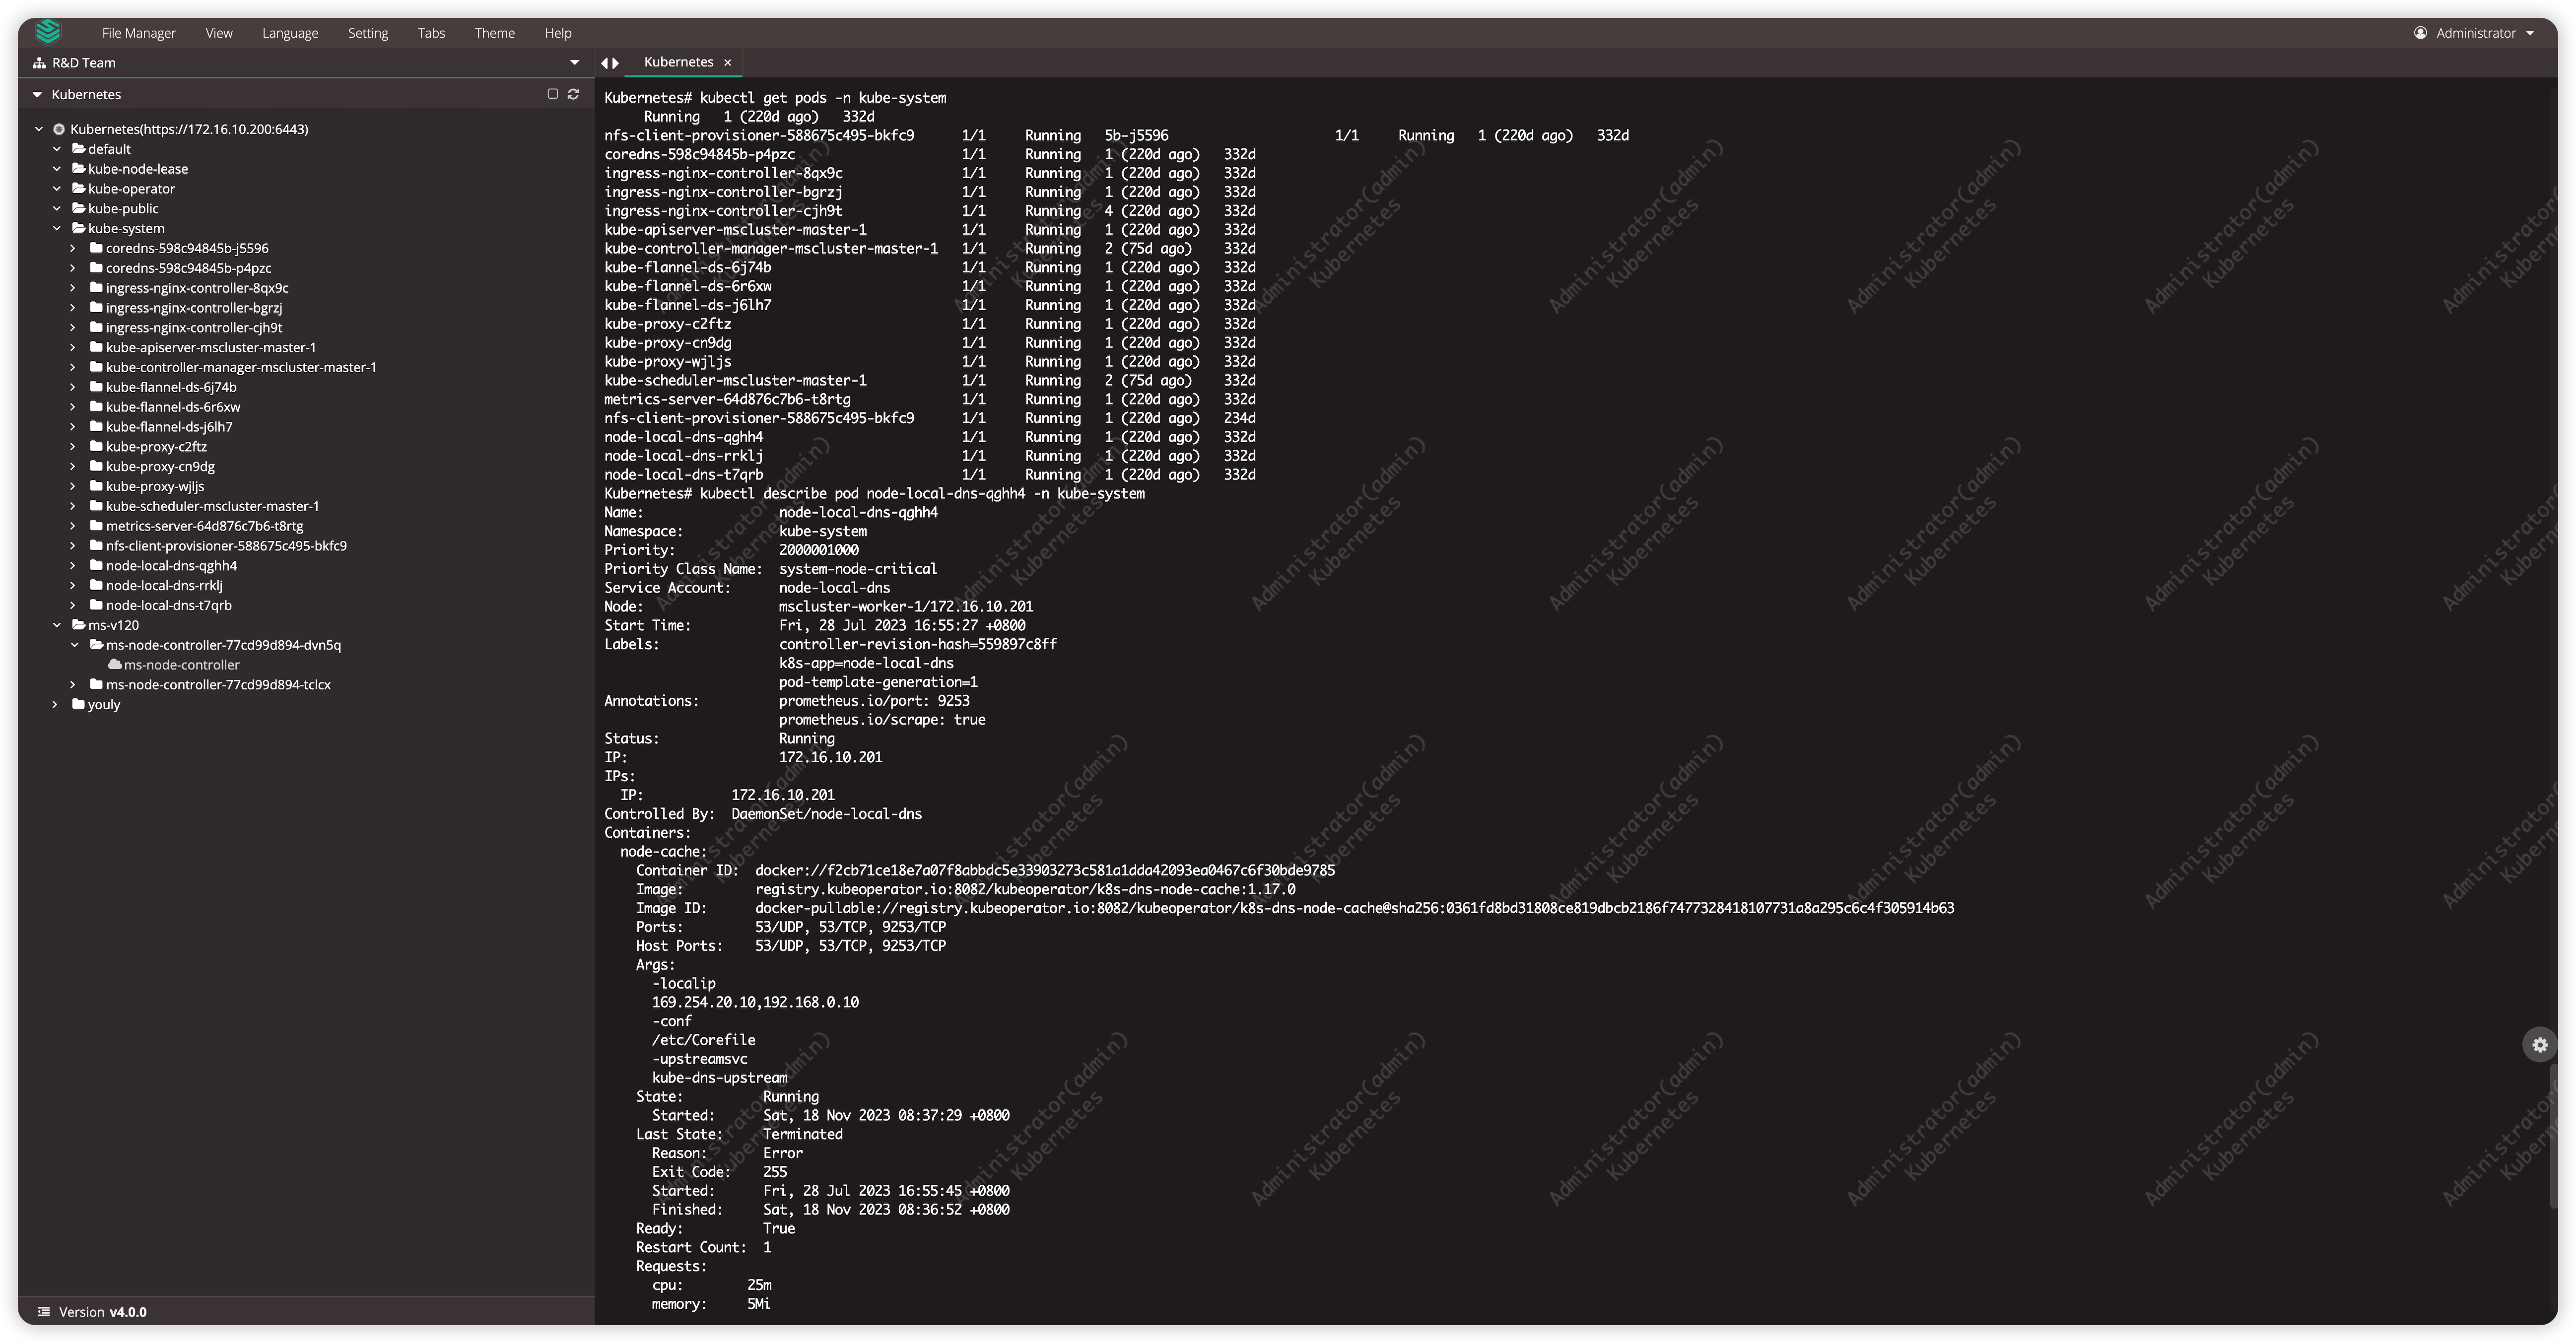Expand the node-local-dns-qghh4 pod chevron
Image resolution: width=2576 pixels, height=1343 pixels.
coord(73,565)
